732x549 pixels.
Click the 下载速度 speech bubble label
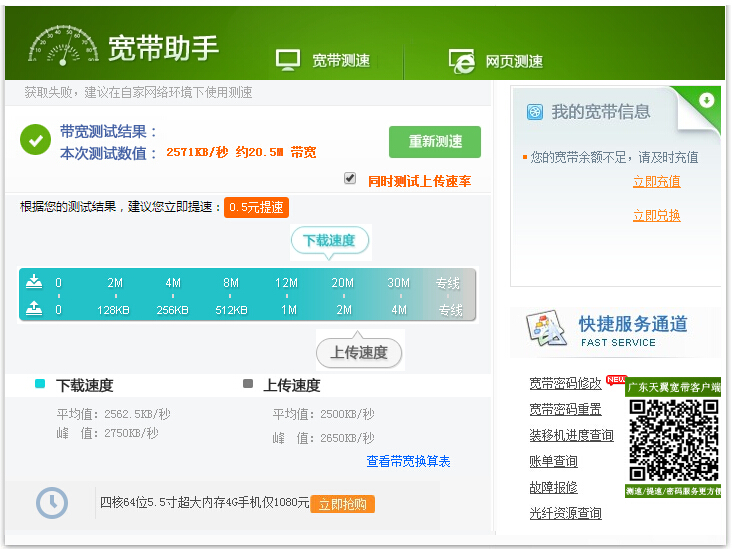pyautogui.click(x=330, y=240)
